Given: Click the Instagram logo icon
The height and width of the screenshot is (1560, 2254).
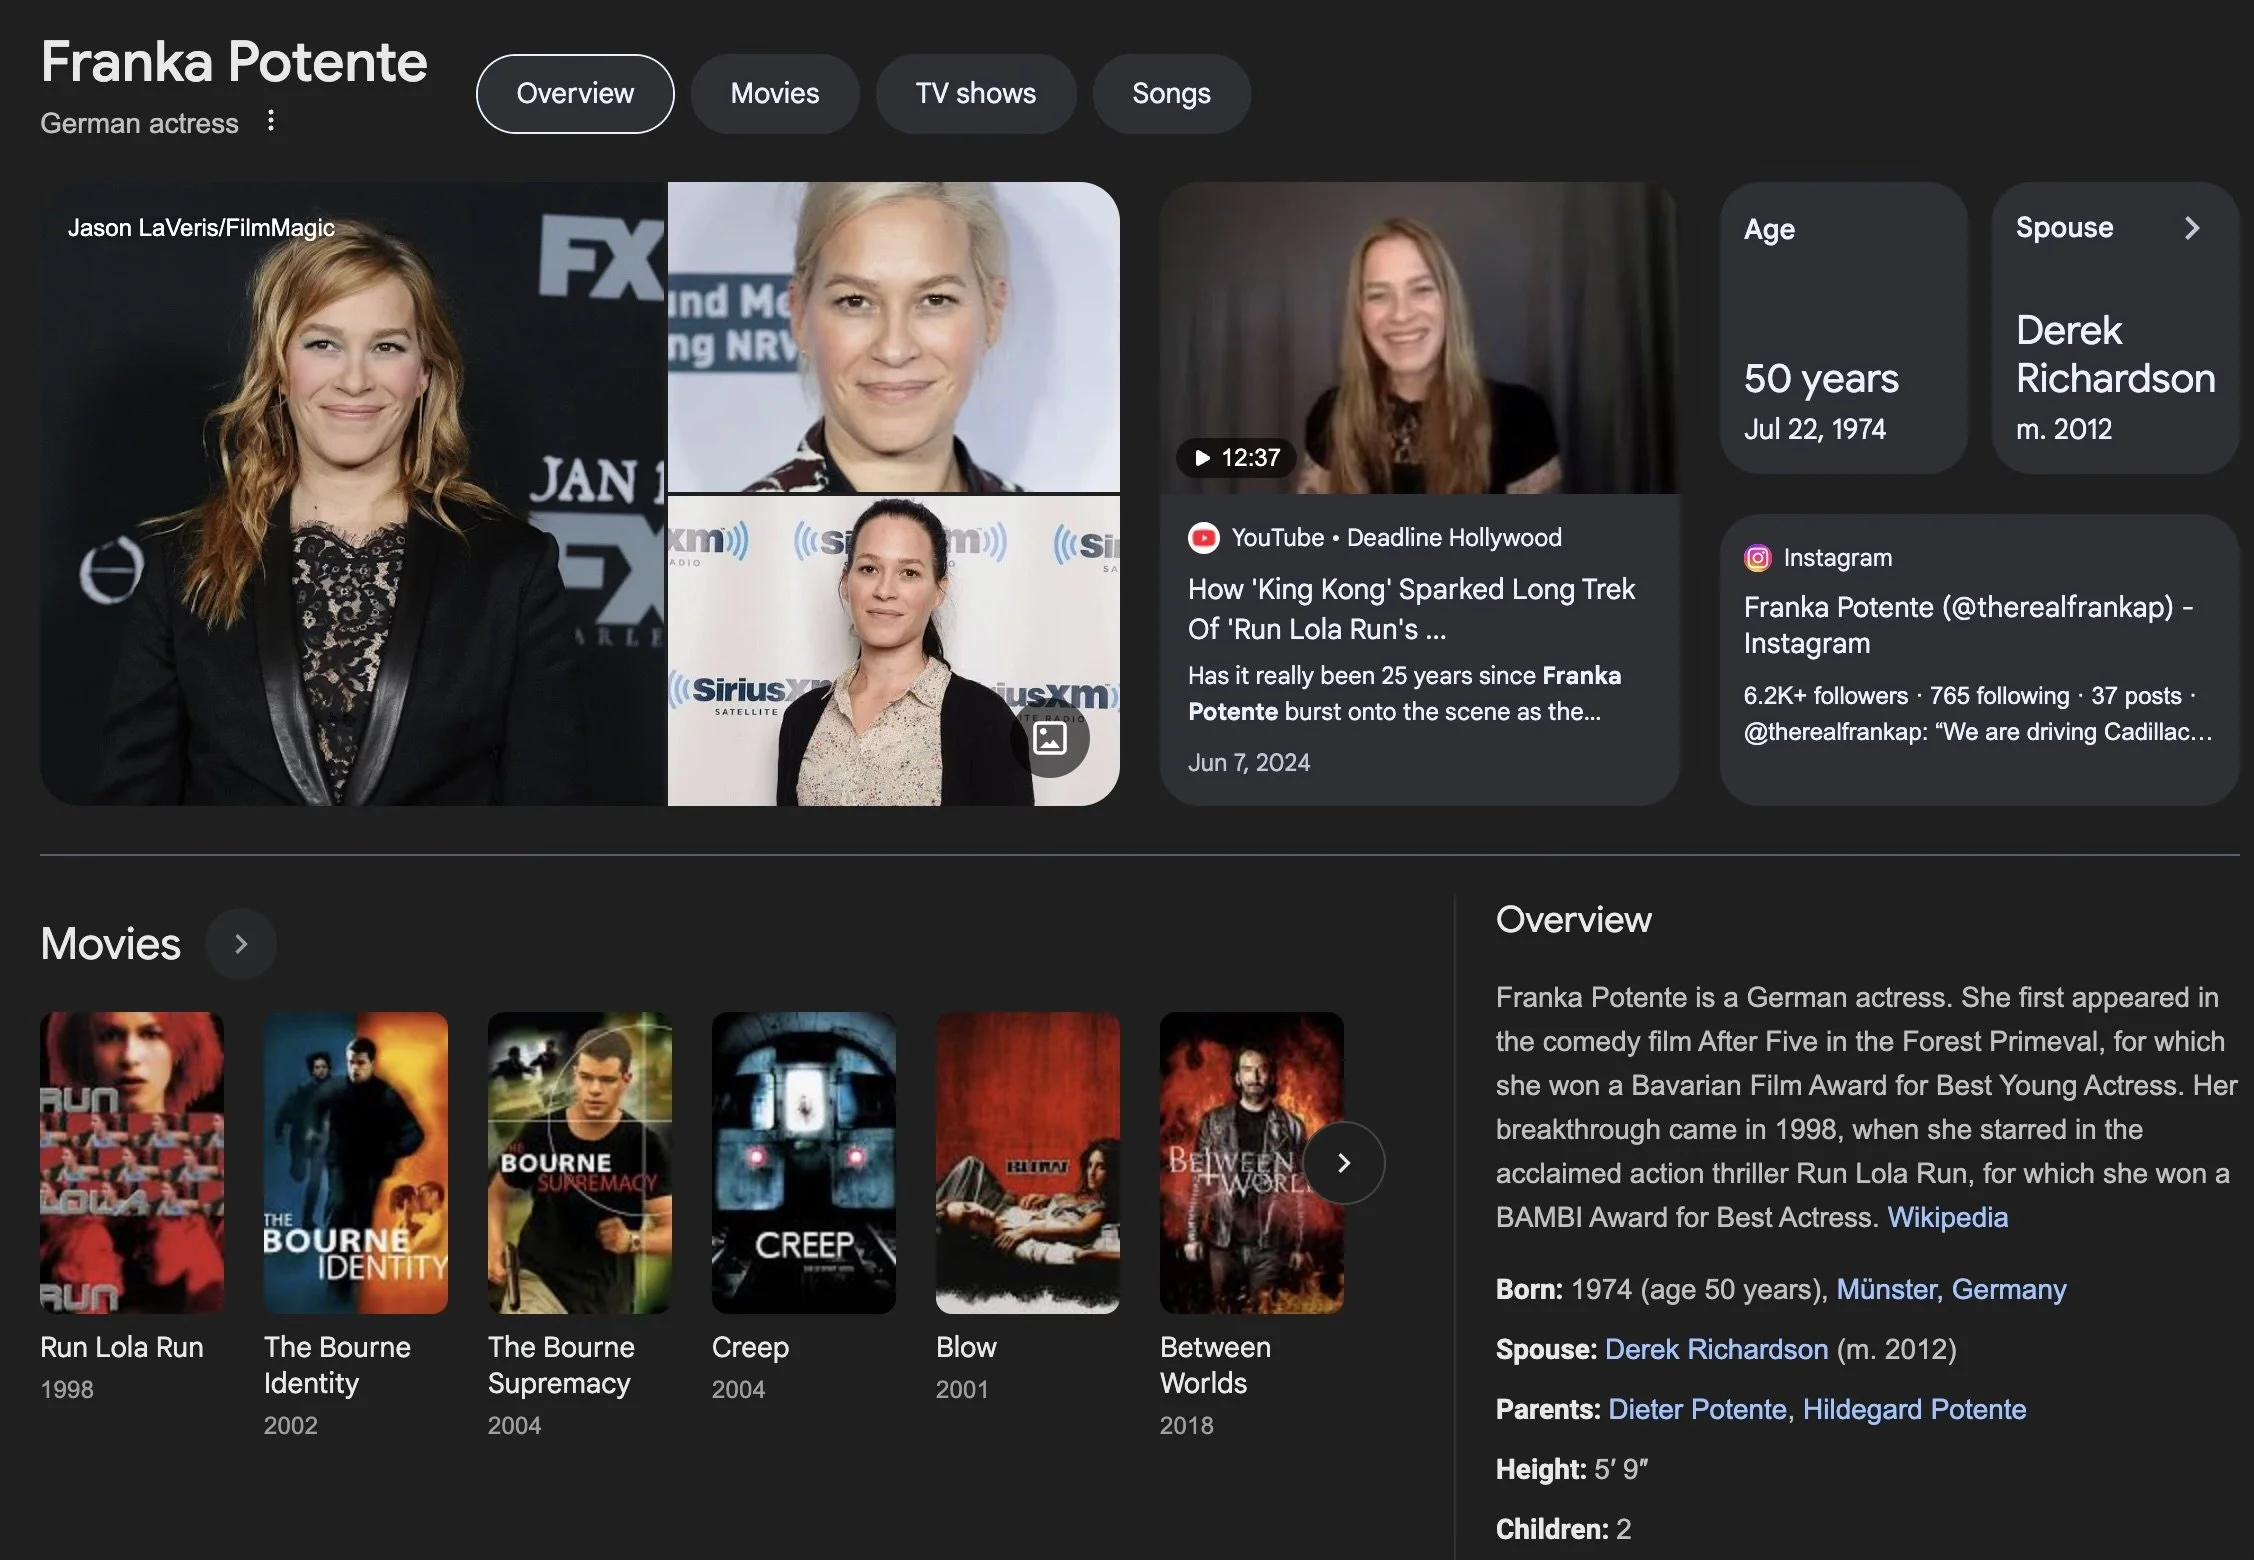Looking at the screenshot, I should (x=1757, y=558).
